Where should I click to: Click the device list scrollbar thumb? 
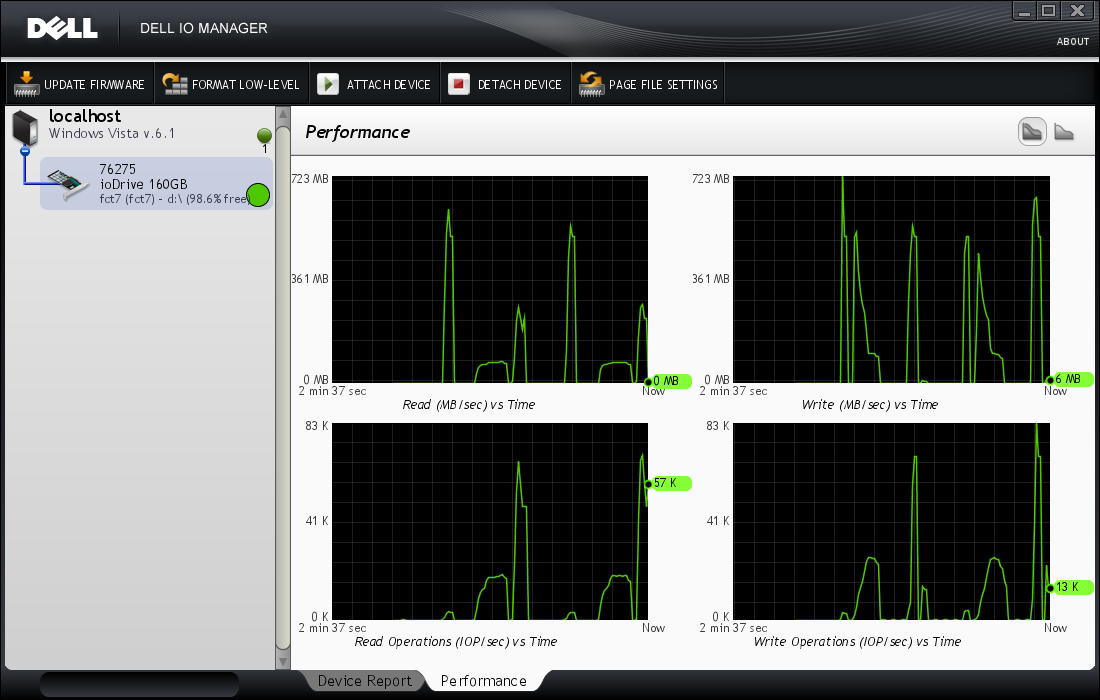click(283, 388)
